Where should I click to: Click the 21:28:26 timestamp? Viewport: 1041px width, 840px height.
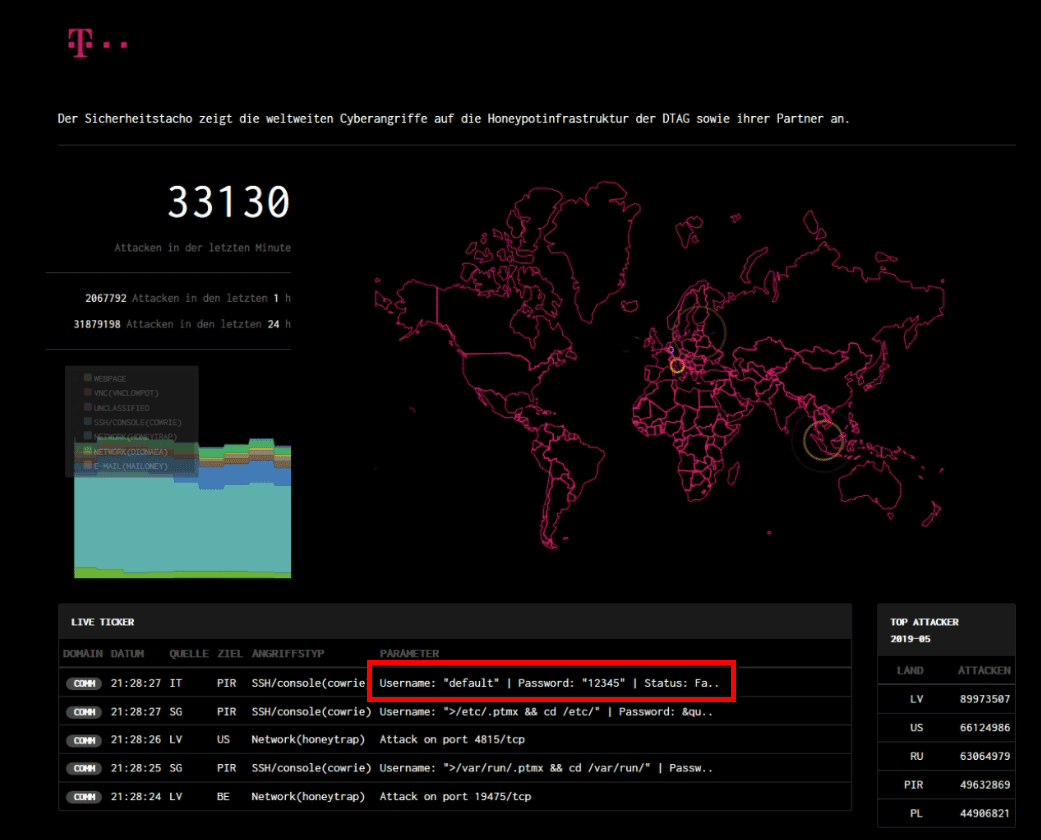click(x=135, y=740)
